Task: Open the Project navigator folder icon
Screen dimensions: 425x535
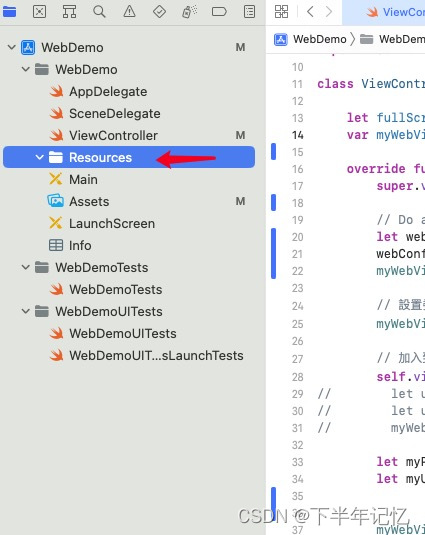Action: (x=10, y=12)
